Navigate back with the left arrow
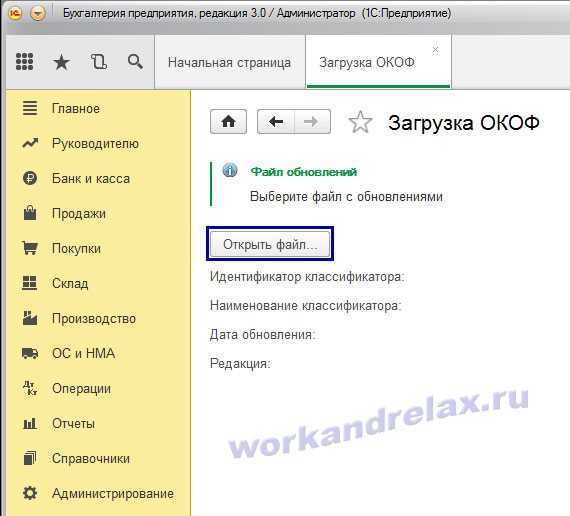 [276, 121]
